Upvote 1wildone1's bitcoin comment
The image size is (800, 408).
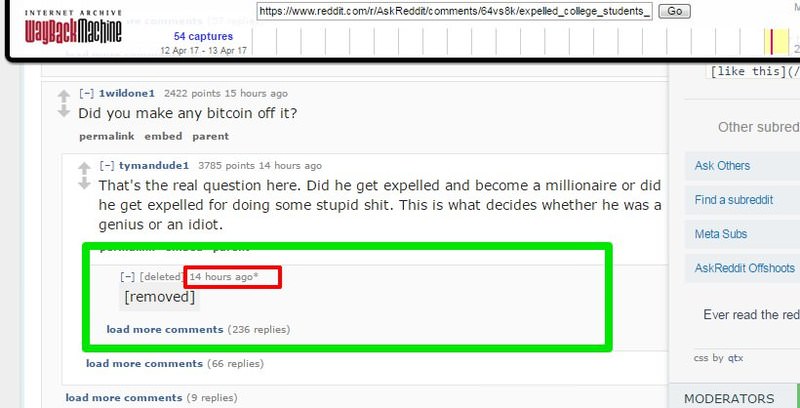[63, 96]
